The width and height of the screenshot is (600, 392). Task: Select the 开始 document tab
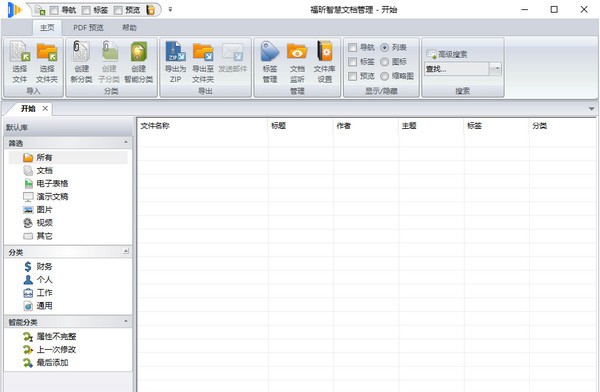(x=28, y=109)
